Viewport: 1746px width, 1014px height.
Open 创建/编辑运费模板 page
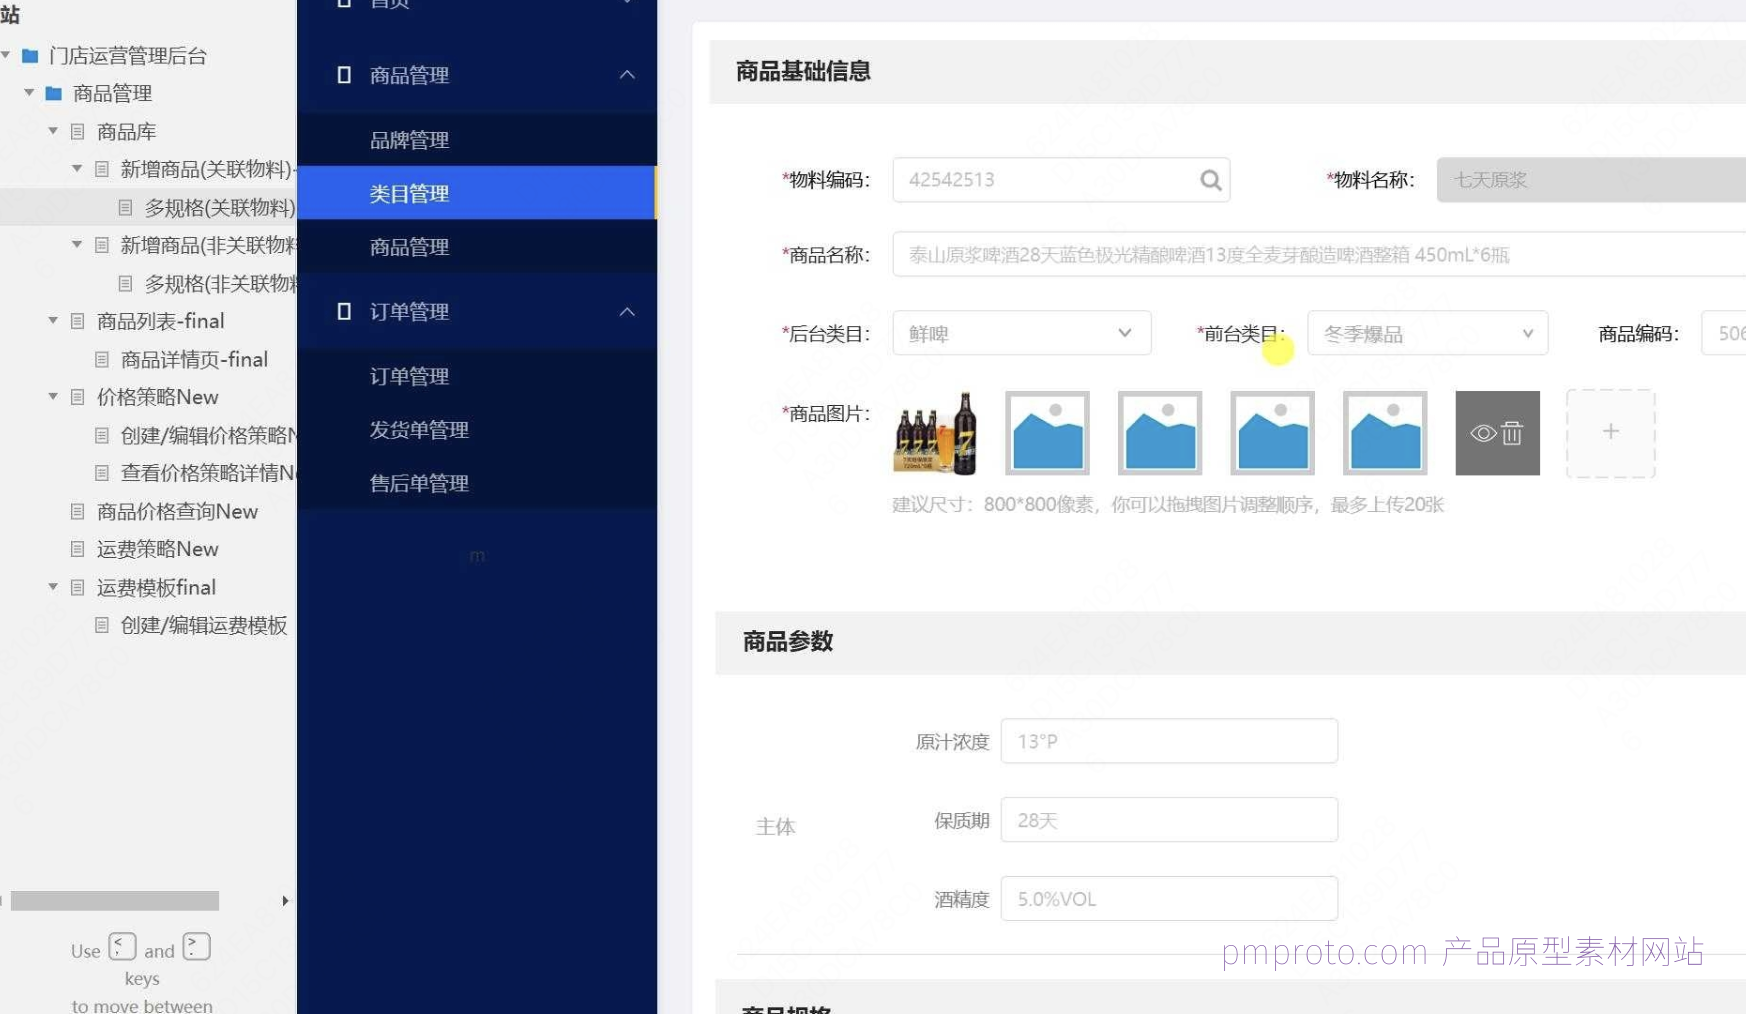204,625
